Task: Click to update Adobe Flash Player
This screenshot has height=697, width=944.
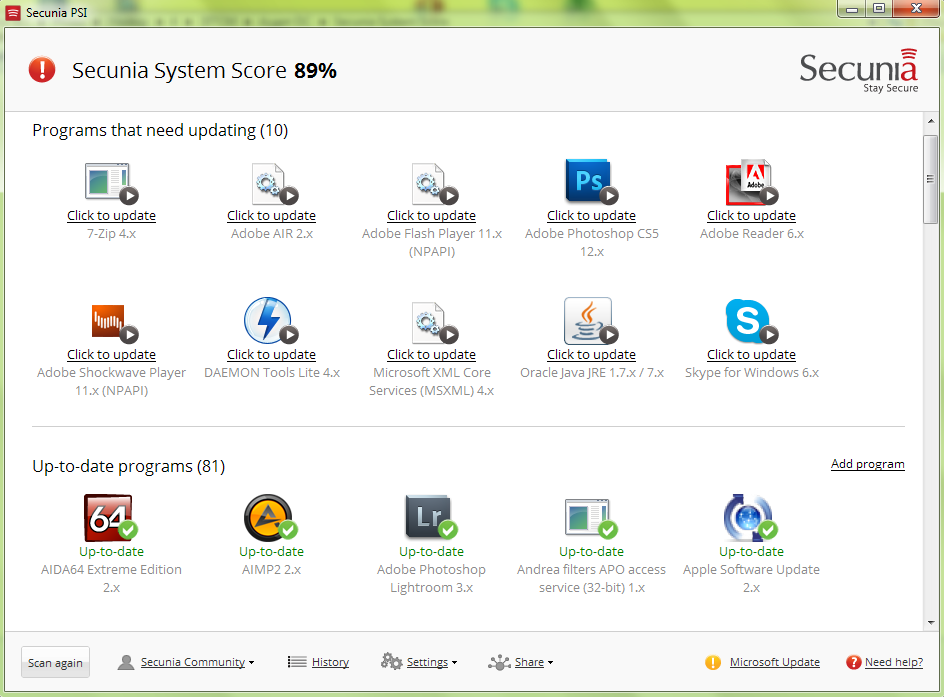Action: click(x=432, y=215)
